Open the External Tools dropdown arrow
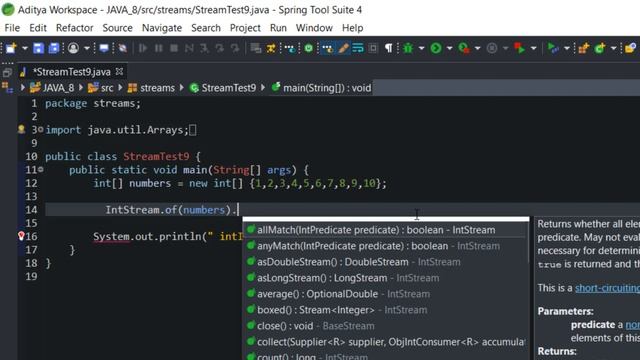640x360 pixels. (x=567, y=48)
